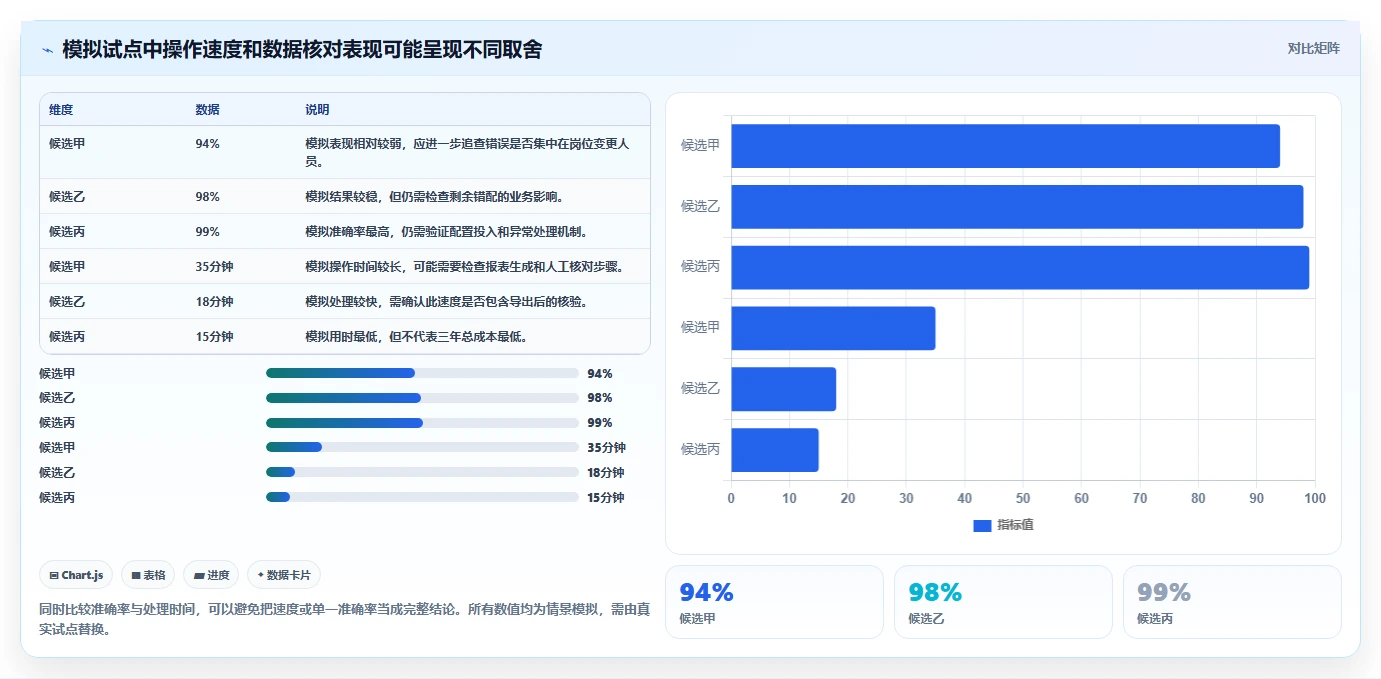Open the 98% 候选乙 data card
1381x679 pixels.
1003,602
